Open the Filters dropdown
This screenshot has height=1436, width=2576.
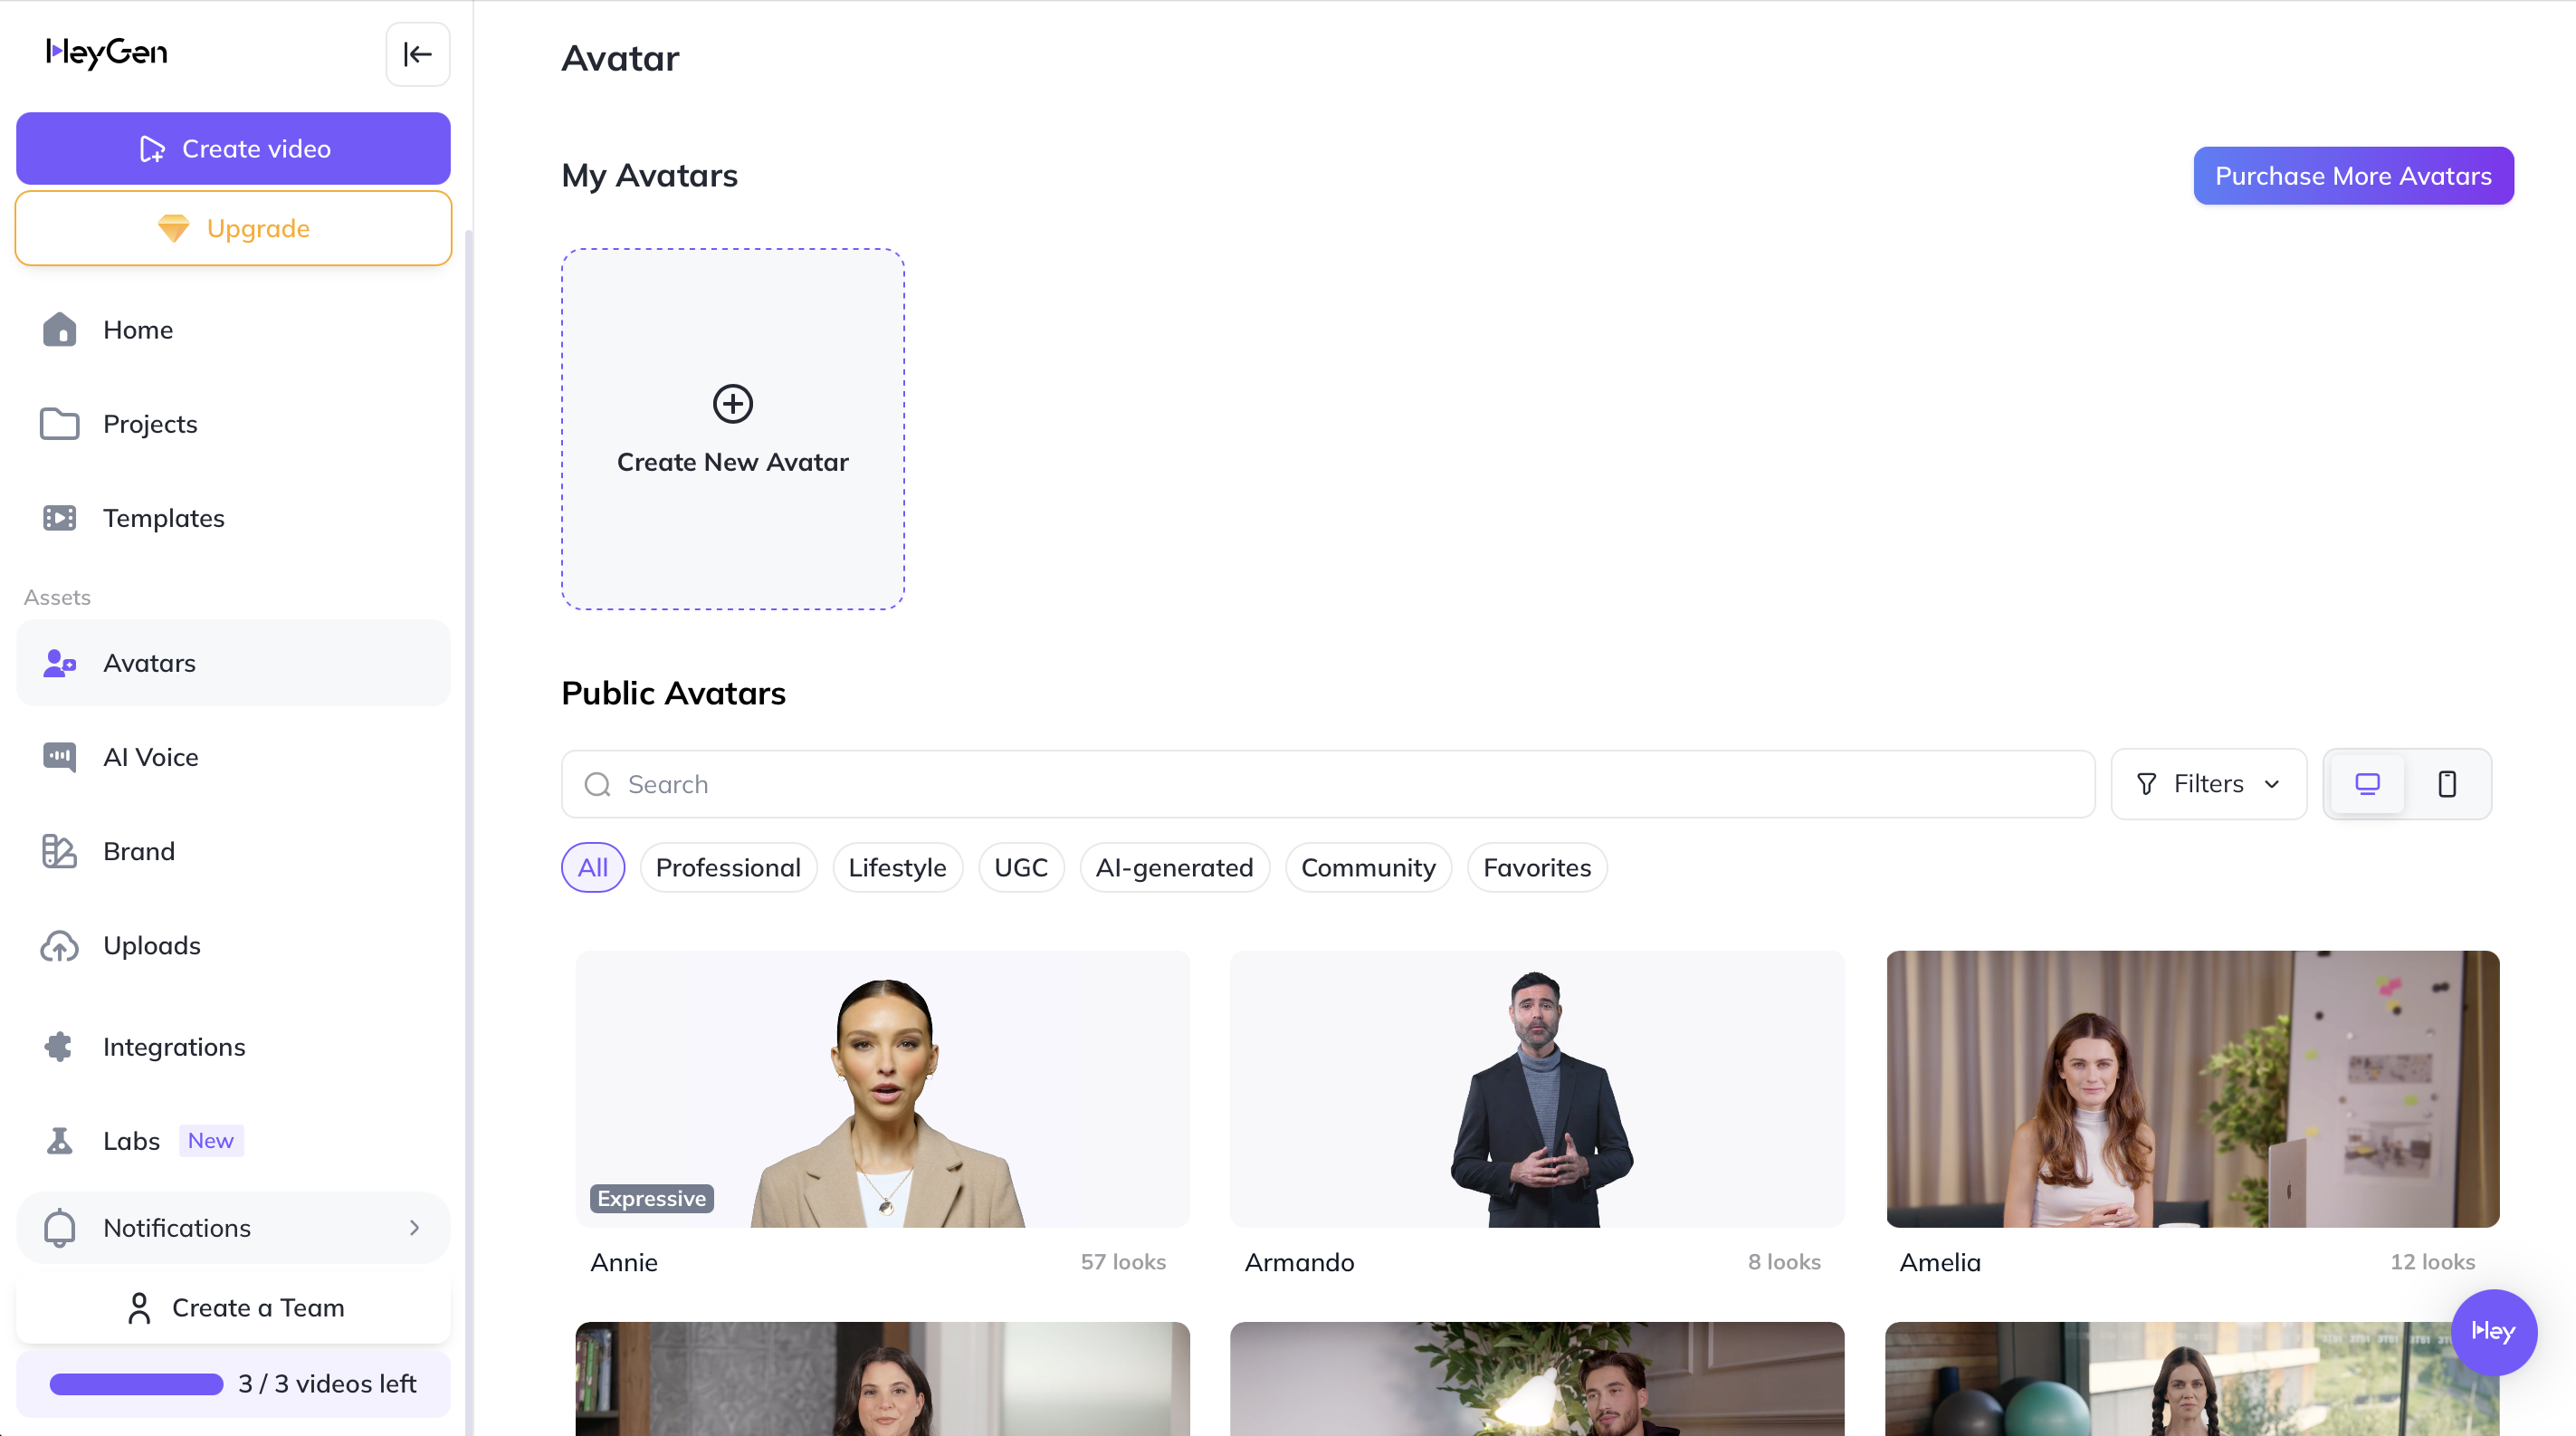click(x=2208, y=784)
